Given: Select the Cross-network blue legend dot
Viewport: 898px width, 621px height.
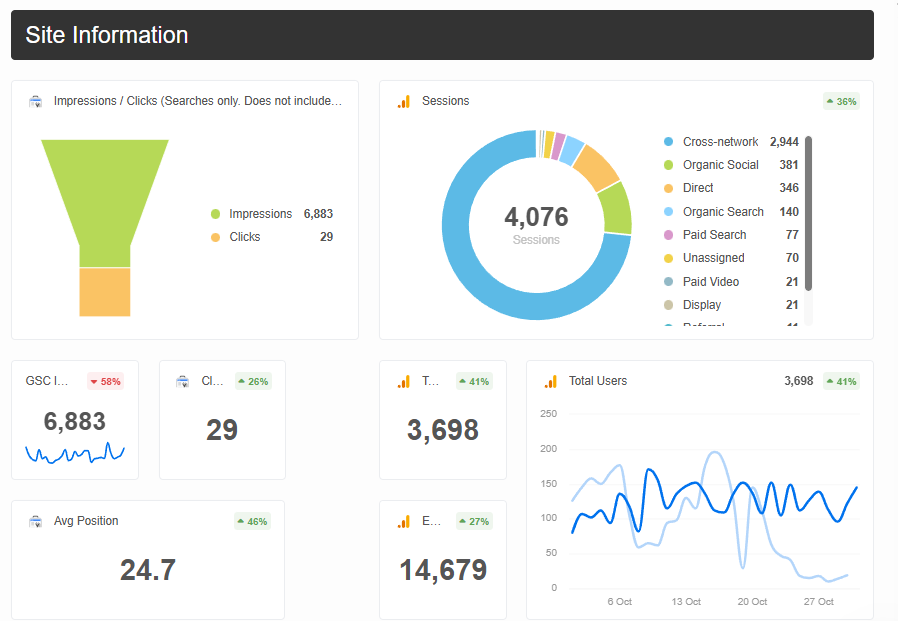Looking at the screenshot, I should 668,142.
